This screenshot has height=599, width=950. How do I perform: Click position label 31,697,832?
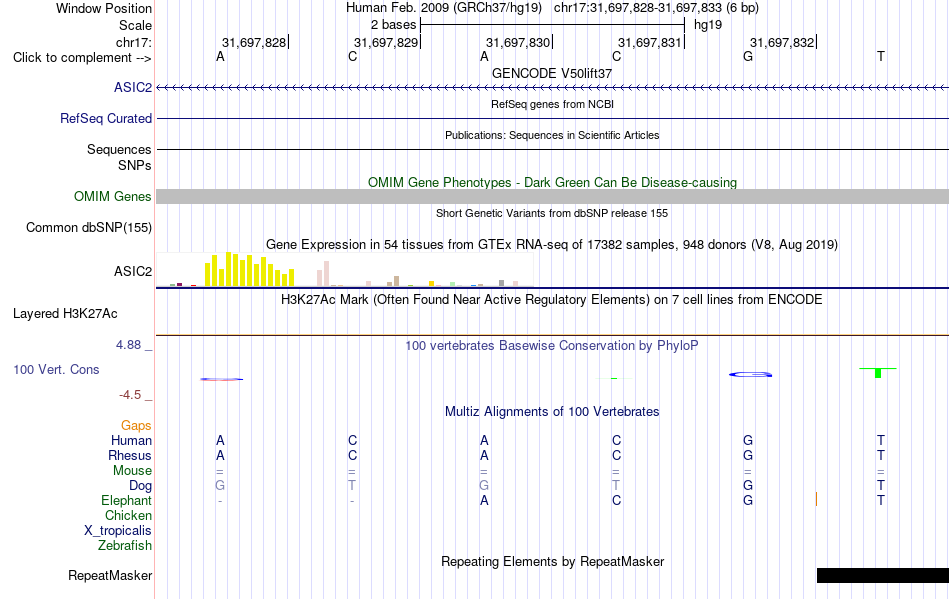(x=782, y=43)
